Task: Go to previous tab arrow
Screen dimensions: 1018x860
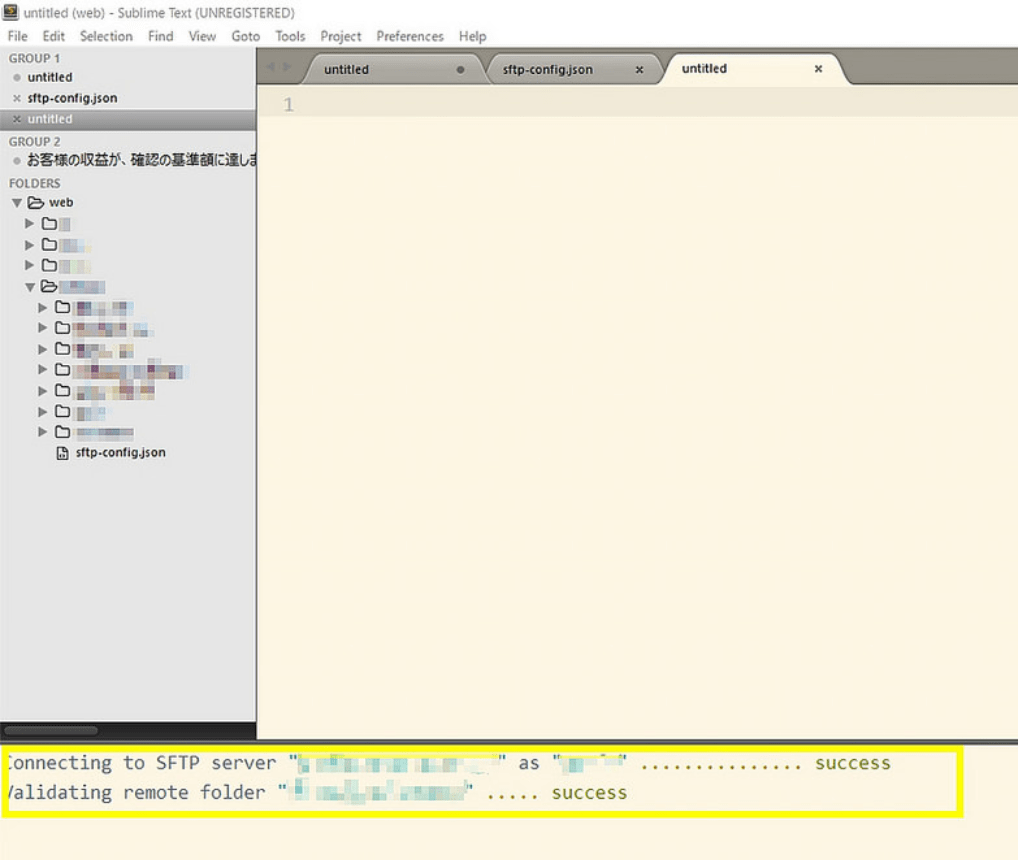Action: tap(271, 66)
